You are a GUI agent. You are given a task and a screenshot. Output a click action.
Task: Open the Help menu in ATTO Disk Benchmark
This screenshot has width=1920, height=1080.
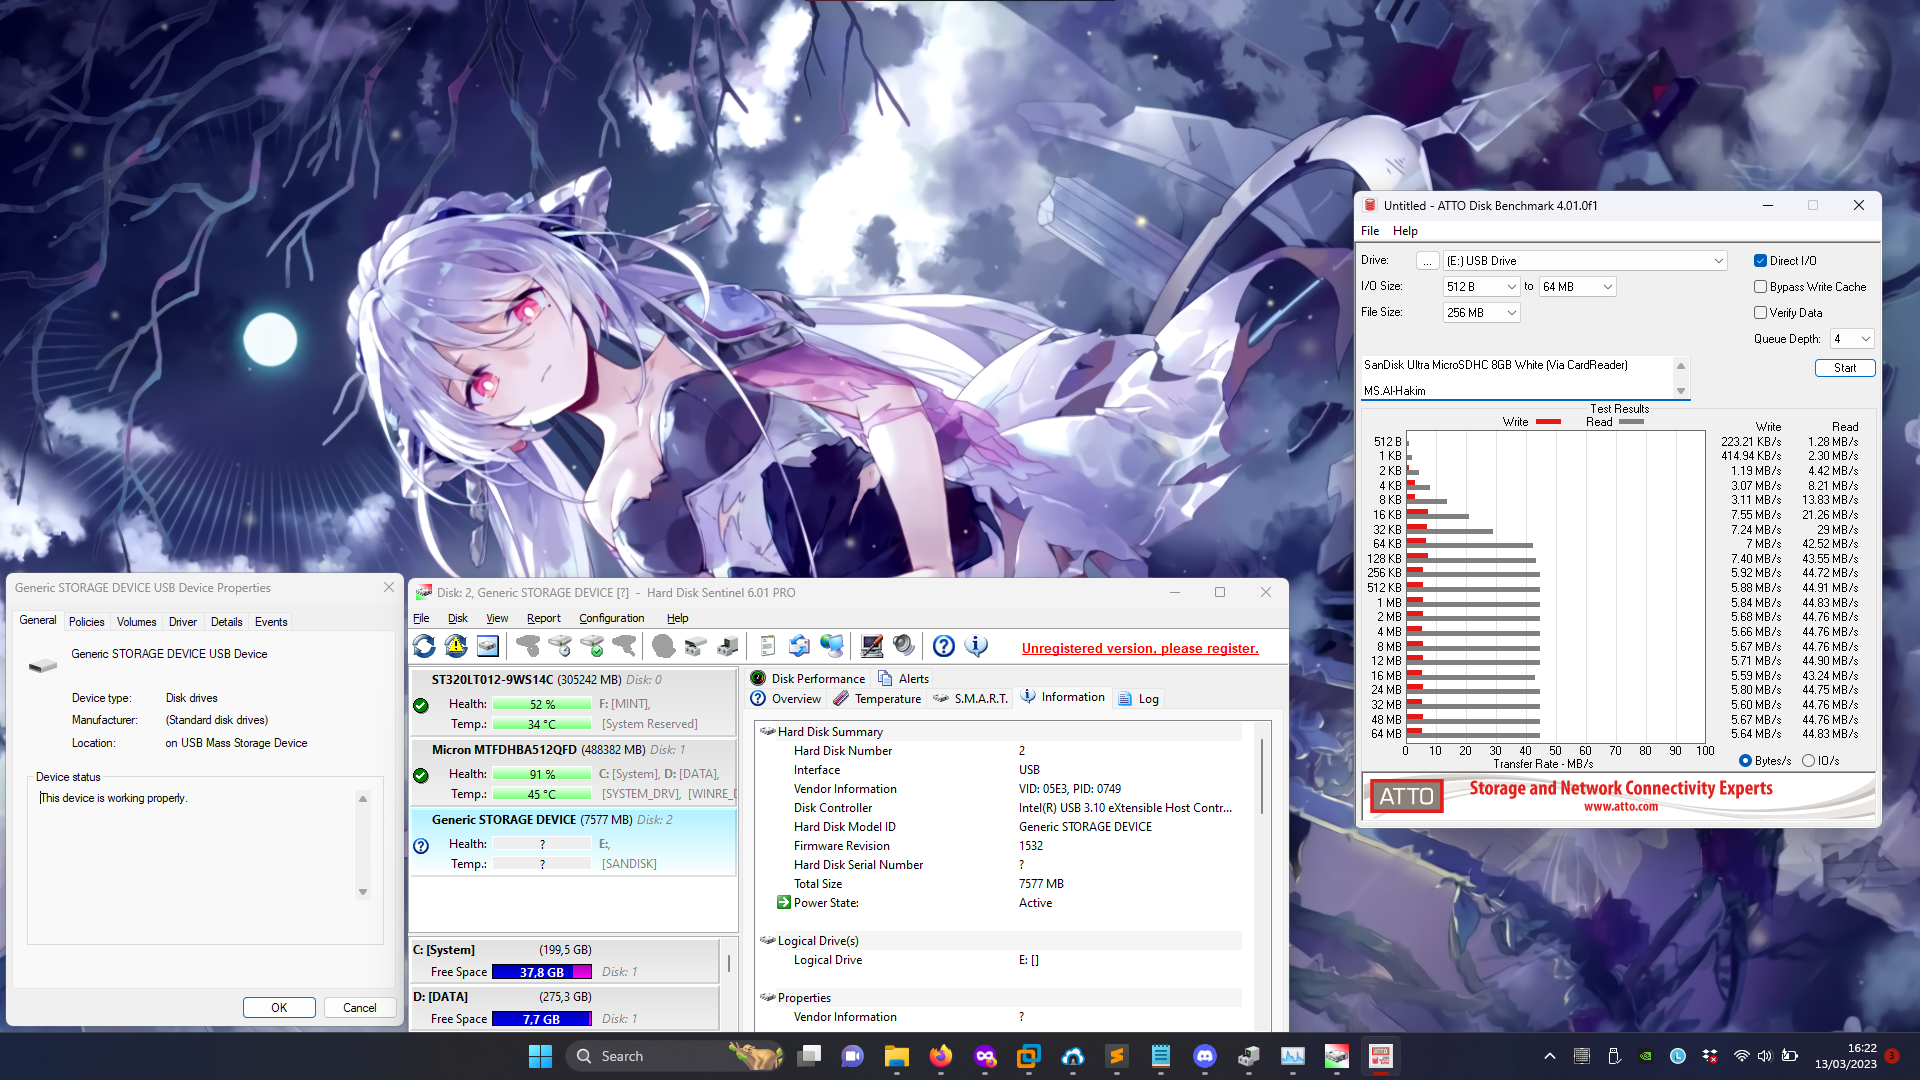point(1405,231)
